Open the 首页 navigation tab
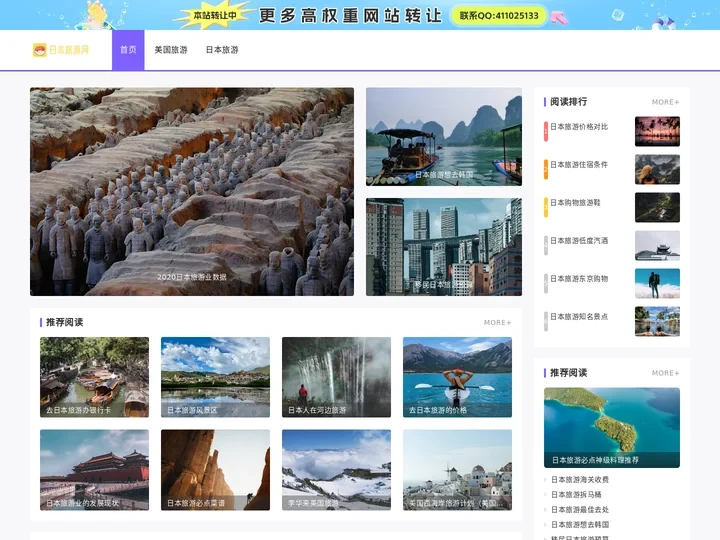The width and height of the screenshot is (720, 540). (x=128, y=50)
